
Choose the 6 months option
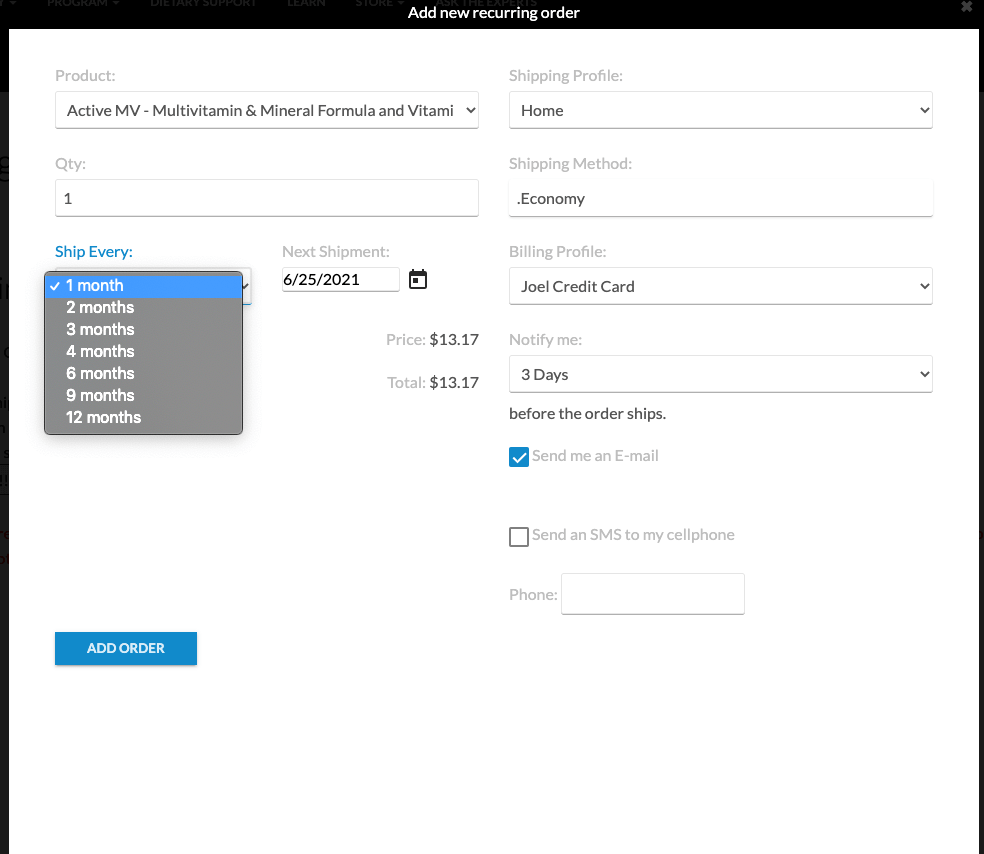[x=144, y=374]
